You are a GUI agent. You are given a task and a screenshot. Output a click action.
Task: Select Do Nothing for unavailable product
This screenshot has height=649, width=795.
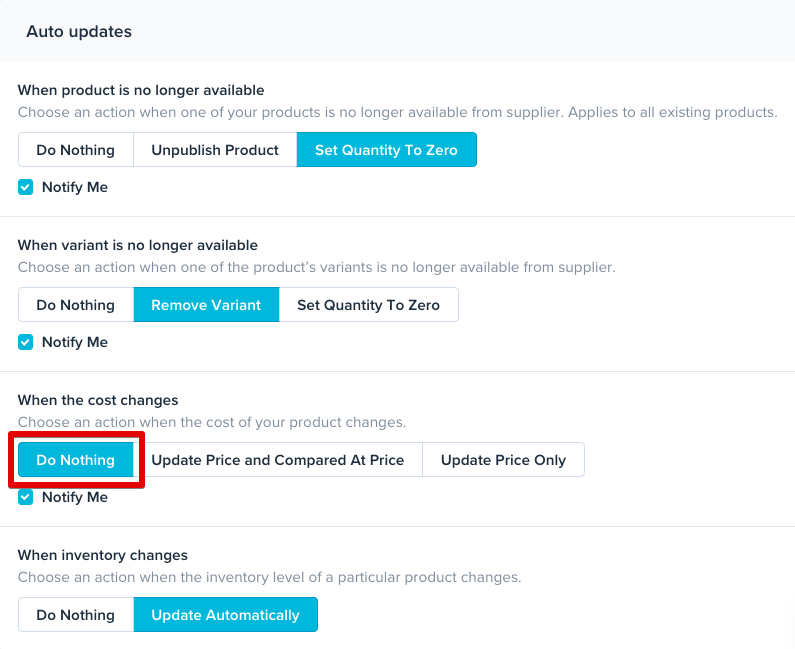click(75, 150)
